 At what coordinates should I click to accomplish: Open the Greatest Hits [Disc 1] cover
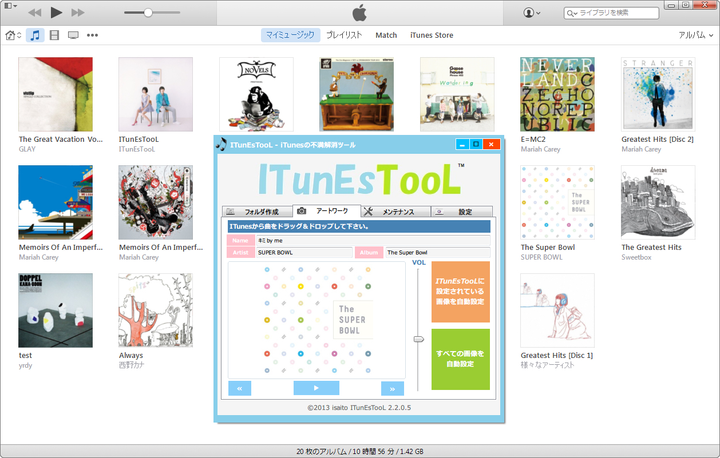(x=557, y=311)
